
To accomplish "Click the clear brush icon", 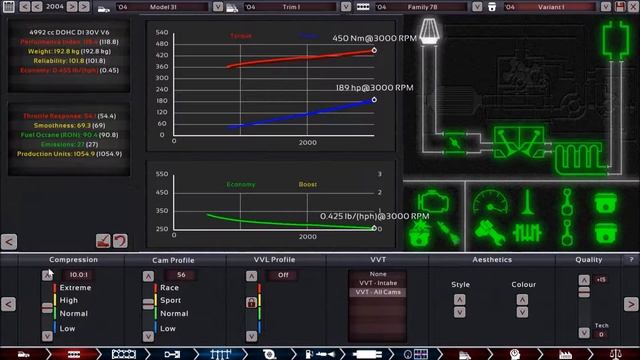I will click(x=103, y=240).
